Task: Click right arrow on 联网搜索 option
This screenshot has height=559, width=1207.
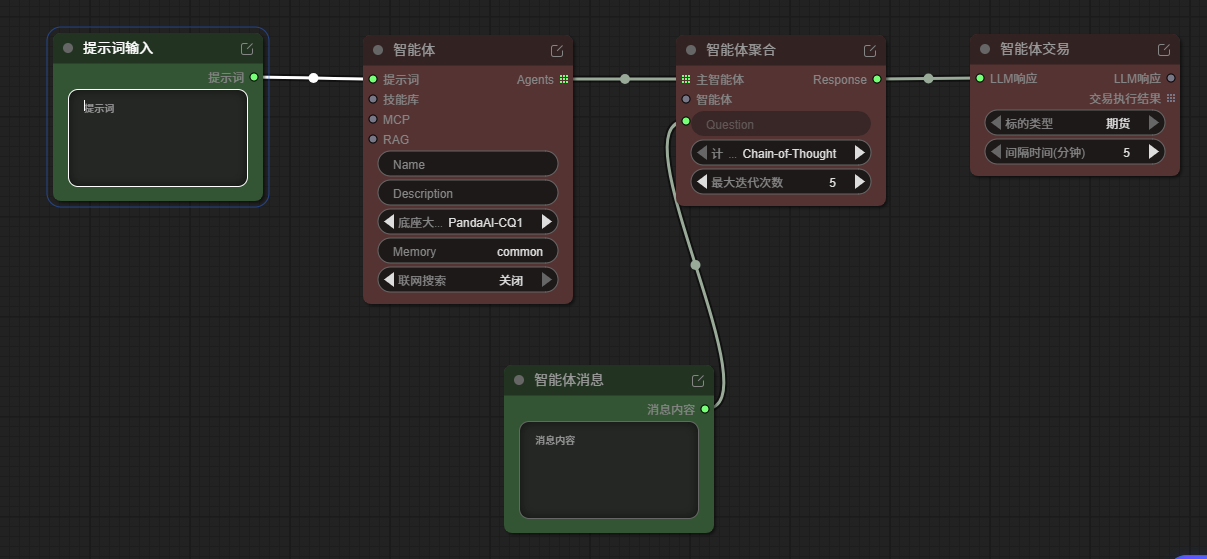Action: [546, 280]
